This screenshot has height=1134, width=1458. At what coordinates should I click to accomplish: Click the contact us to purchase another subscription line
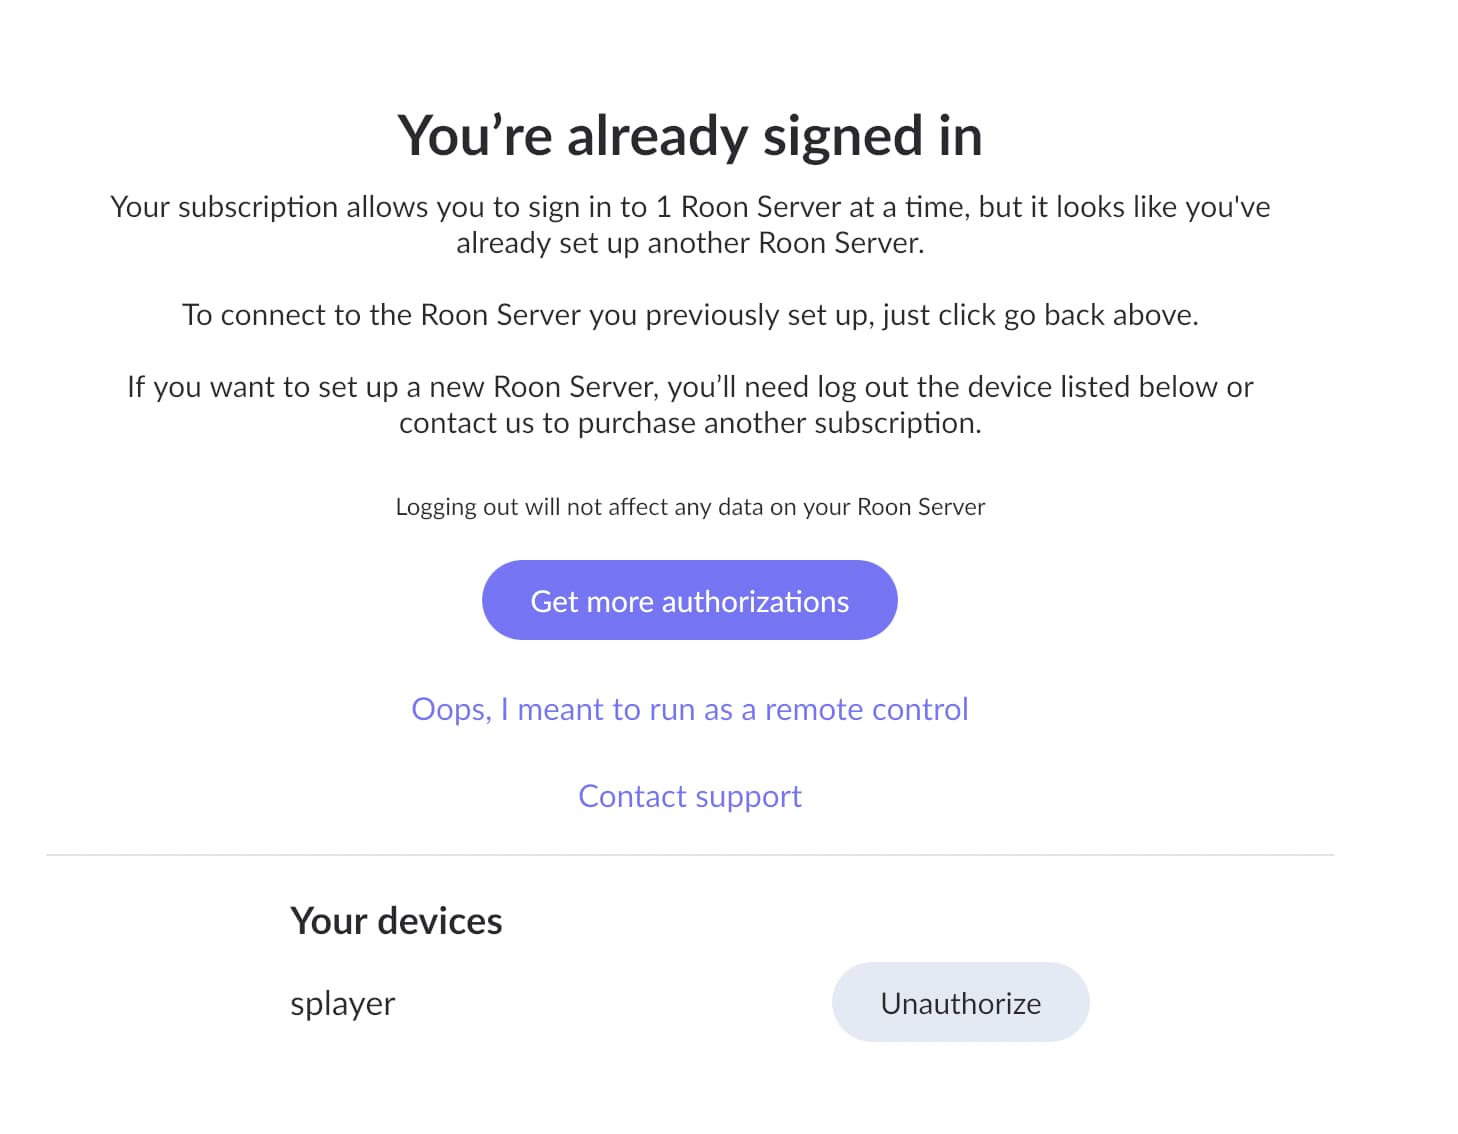click(x=690, y=423)
